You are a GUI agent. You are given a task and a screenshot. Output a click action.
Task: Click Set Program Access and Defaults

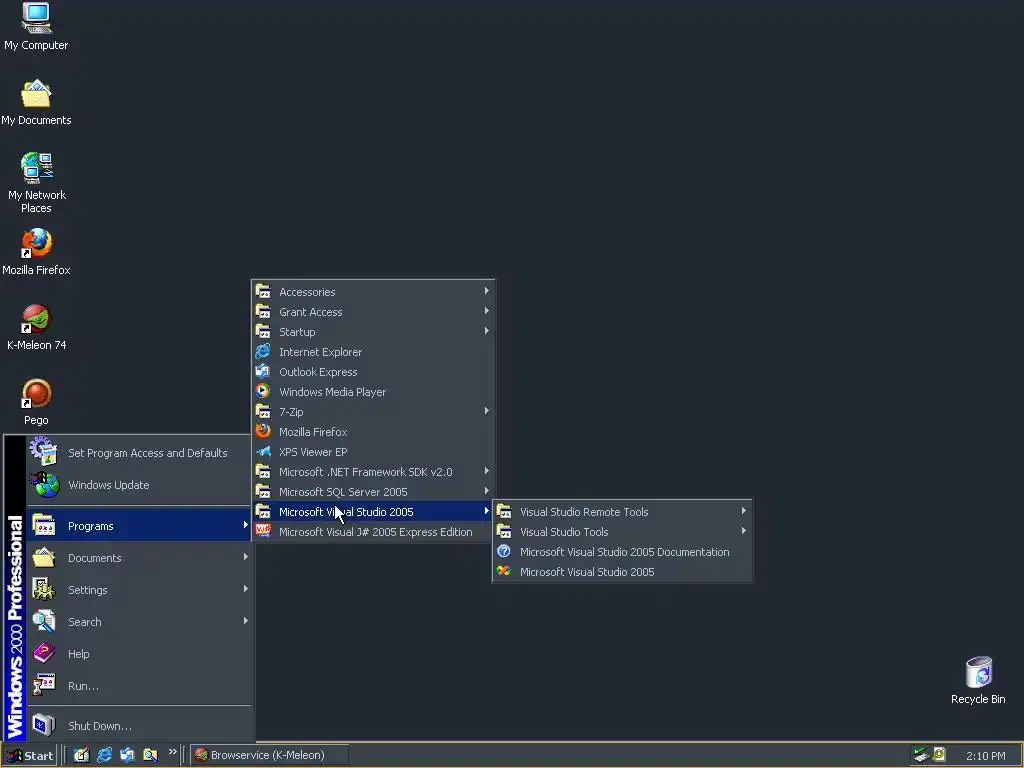(139, 453)
